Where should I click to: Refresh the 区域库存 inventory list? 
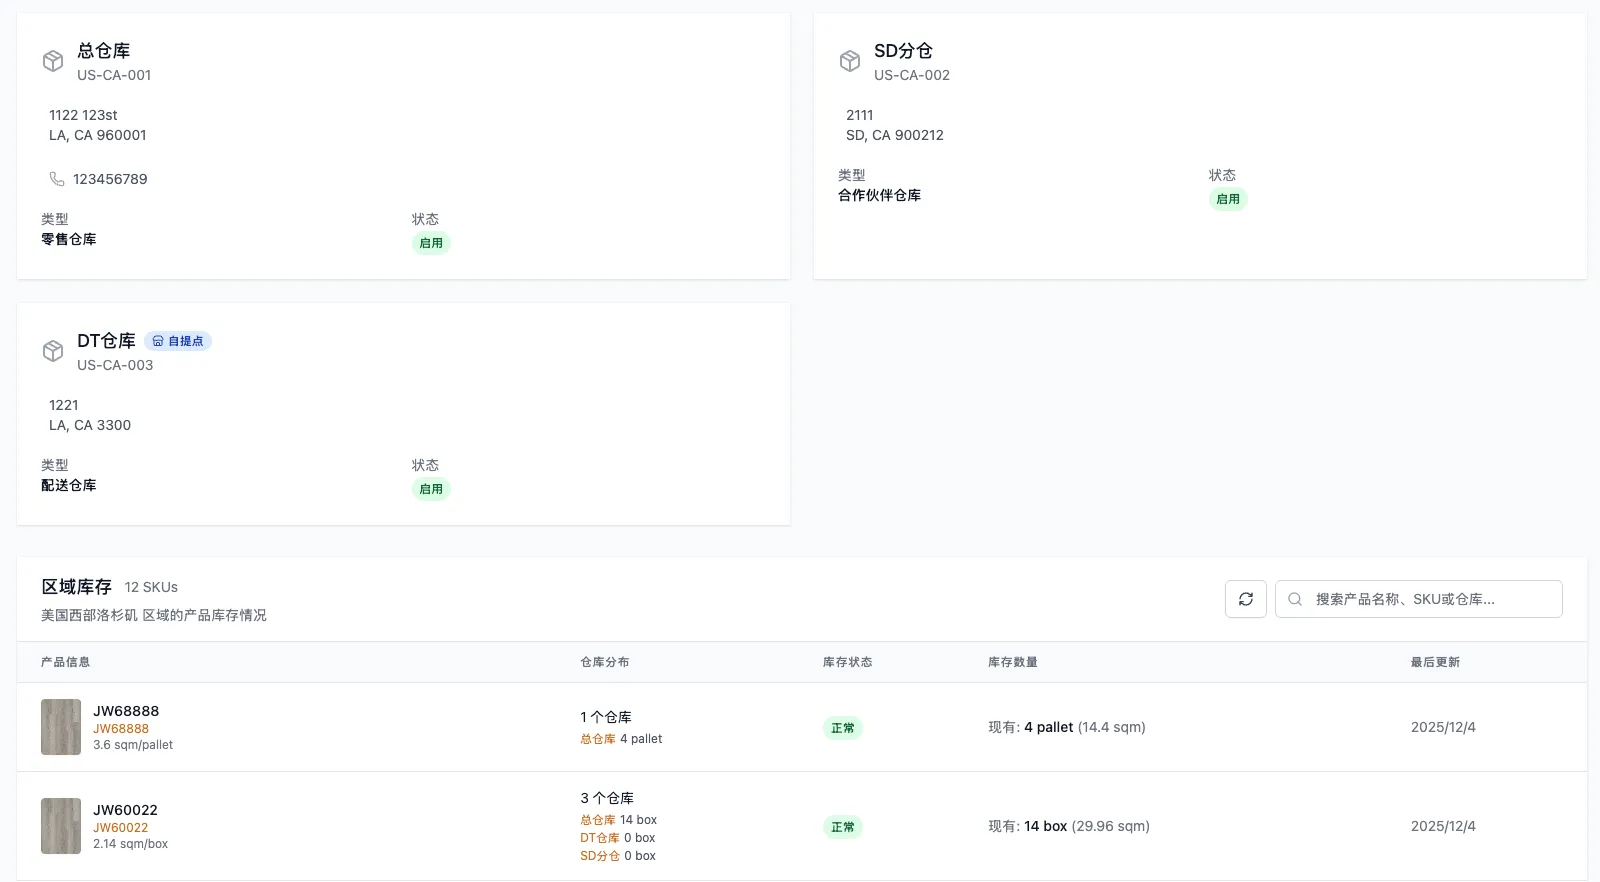coord(1246,599)
